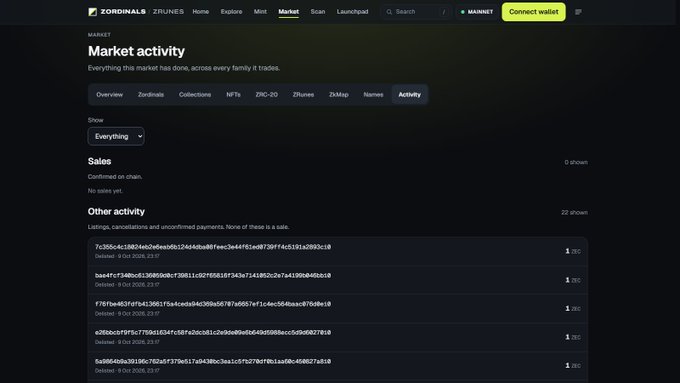Switch to the ZRC-20 tab
Screen dimensions: 680x383
pyautogui.click(x=266, y=95)
